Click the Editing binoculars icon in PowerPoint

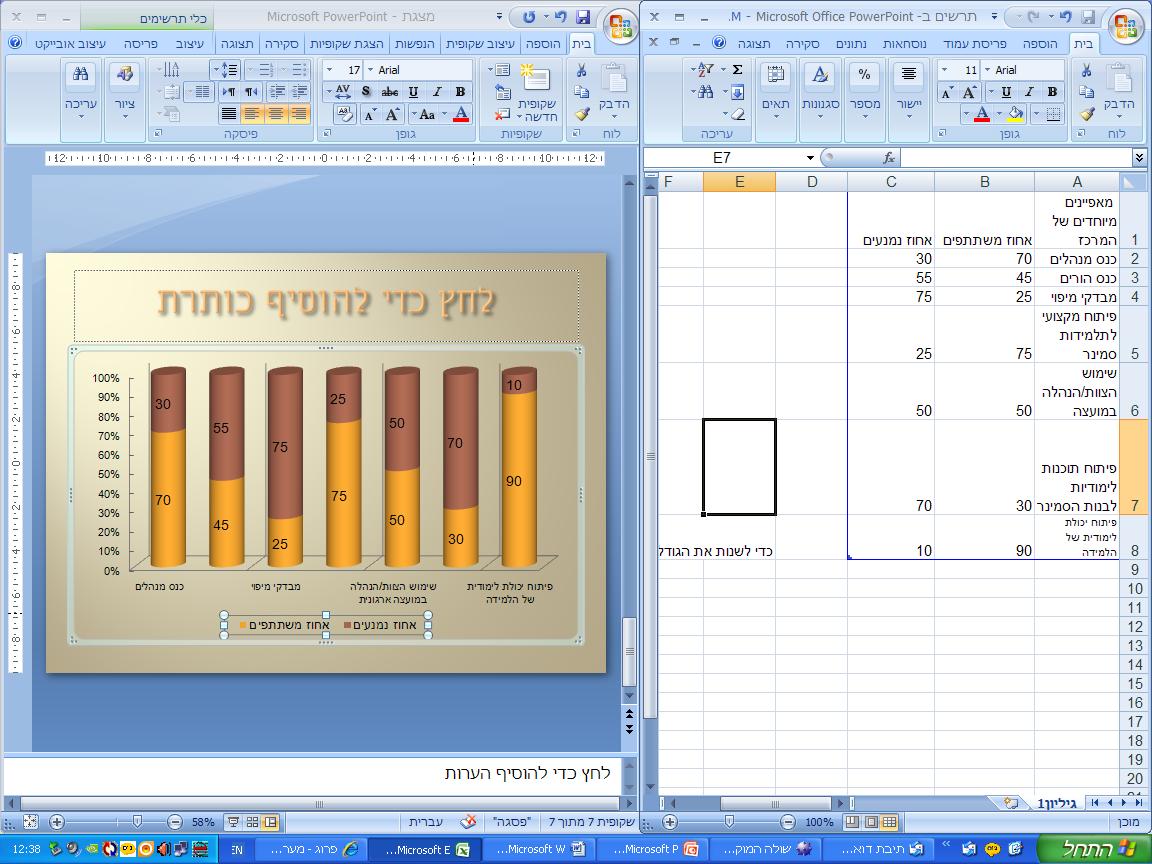(x=81, y=74)
